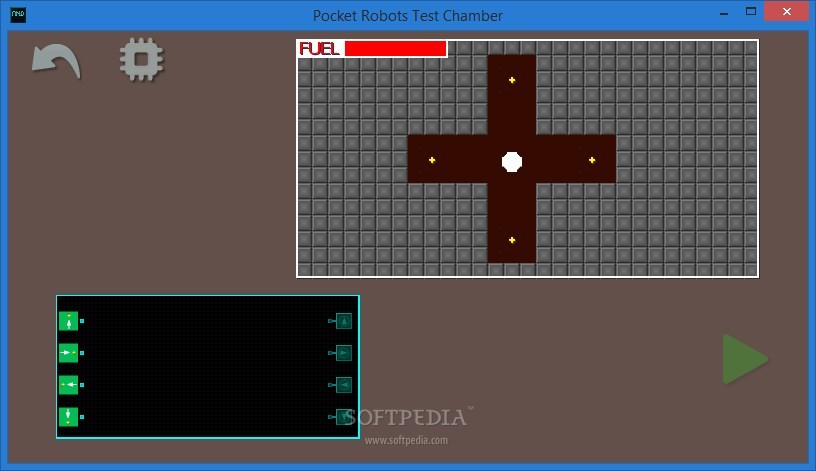Click the output pin of the left-arrow sensor
The width and height of the screenshot is (816, 471).
(x=82, y=385)
